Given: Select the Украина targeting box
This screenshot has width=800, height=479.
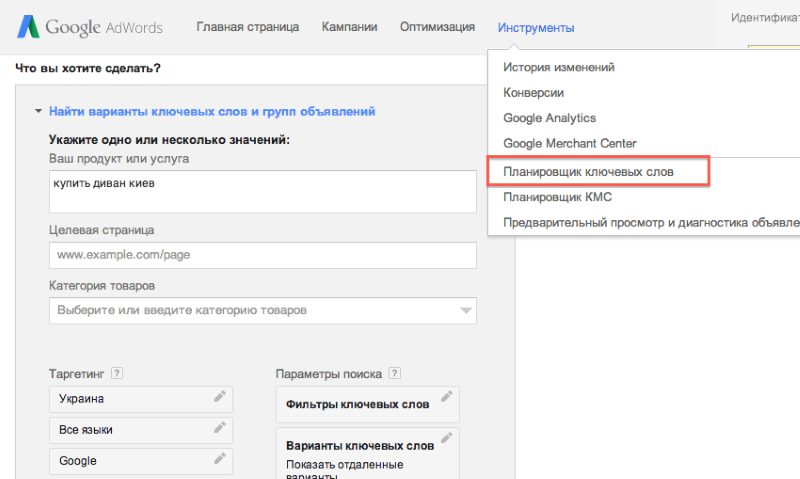Looking at the screenshot, I should (141, 399).
